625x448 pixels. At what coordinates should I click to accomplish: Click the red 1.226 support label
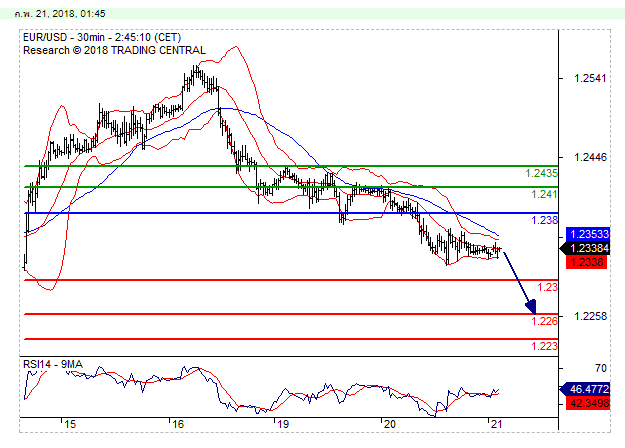[544, 321]
